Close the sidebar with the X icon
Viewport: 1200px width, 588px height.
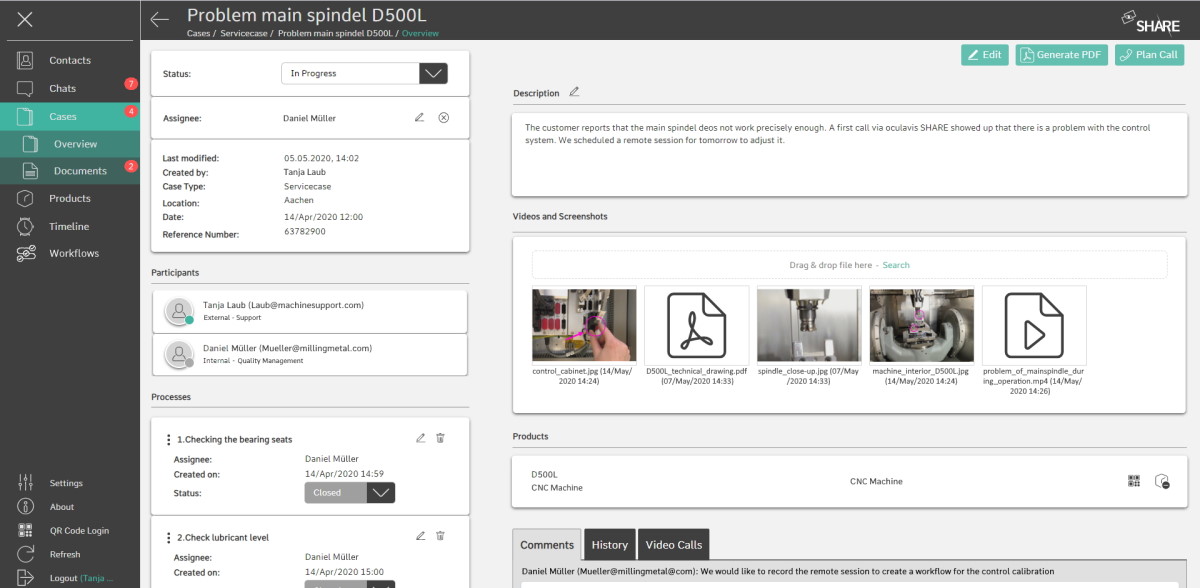click(x=25, y=19)
